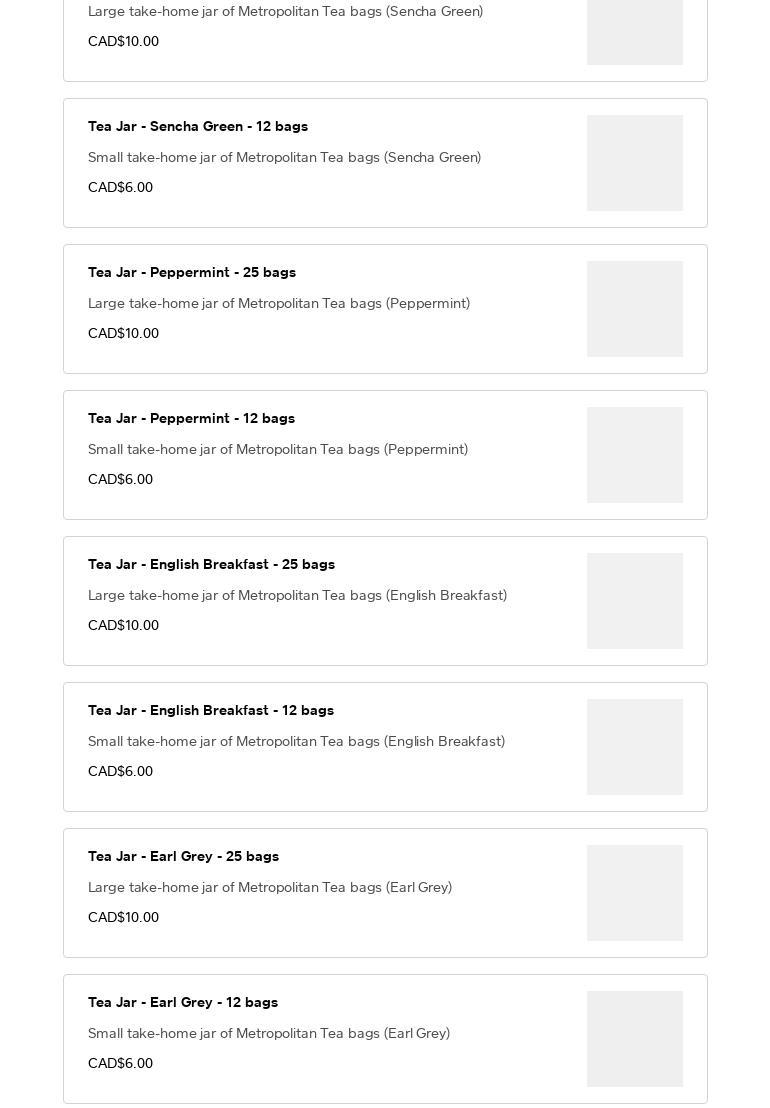Click CAD$6.00 price under Earl Grey 12 bags

pos(121,1063)
